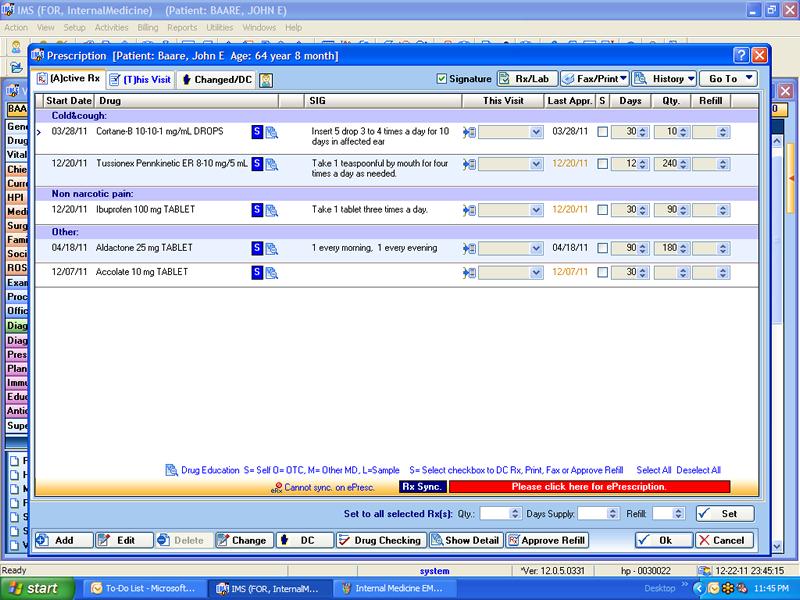Click the blue S icon for Aldactone

pos(257,248)
